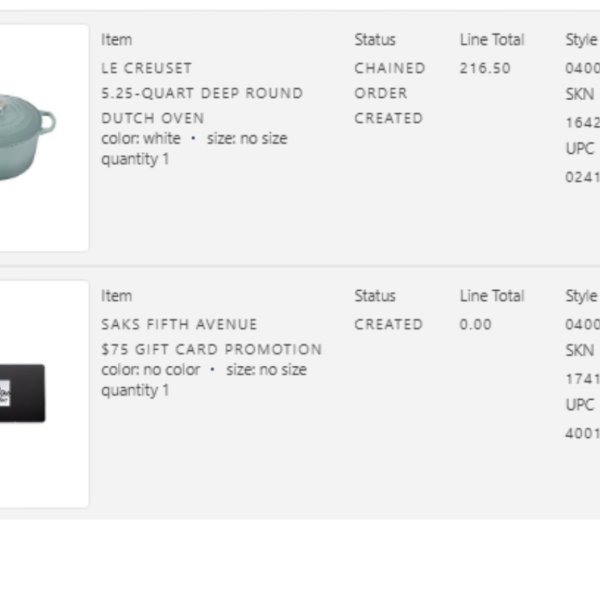Open the Le Creuset Dutch oven product image

pyautogui.click(x=44, y=138)
